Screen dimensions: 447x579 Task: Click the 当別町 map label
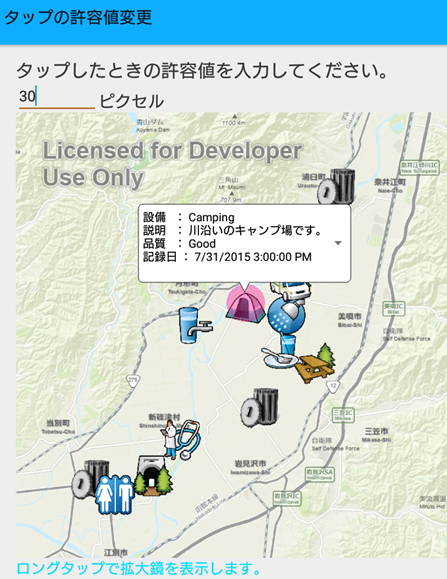click(58, 423)
